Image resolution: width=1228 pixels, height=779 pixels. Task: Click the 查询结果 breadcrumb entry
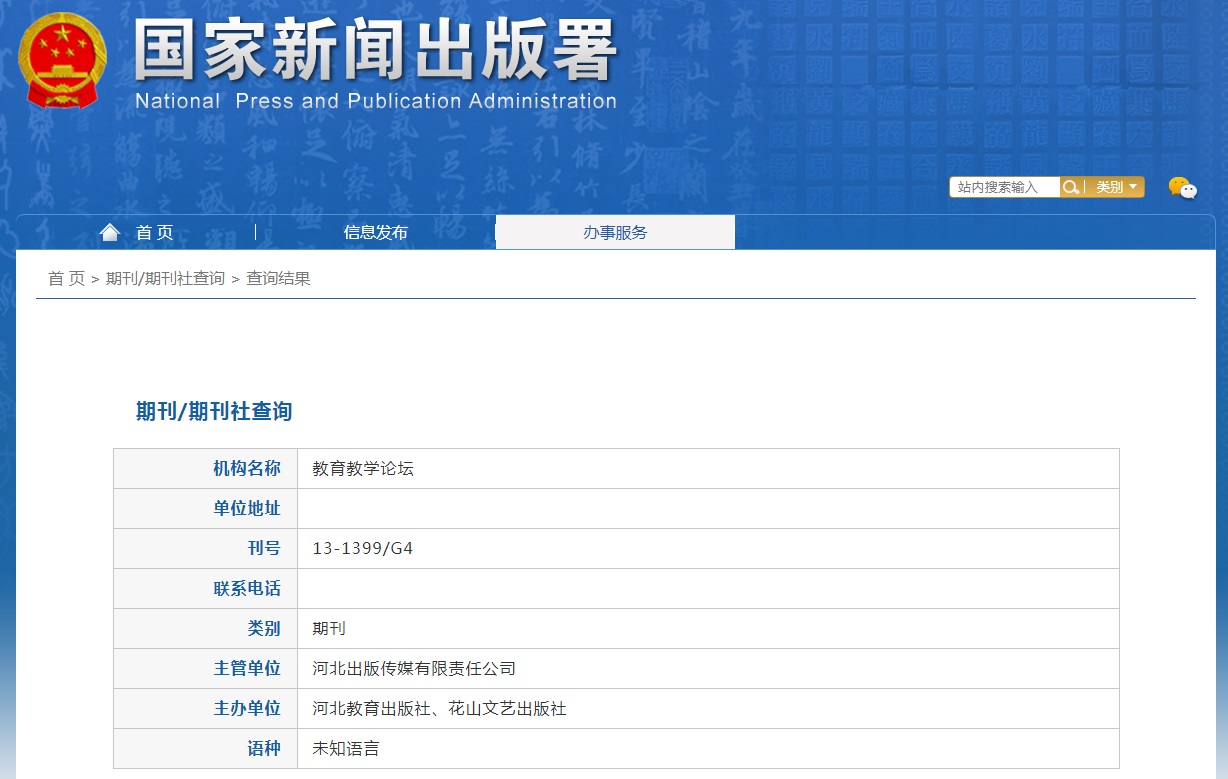[277, 278]
